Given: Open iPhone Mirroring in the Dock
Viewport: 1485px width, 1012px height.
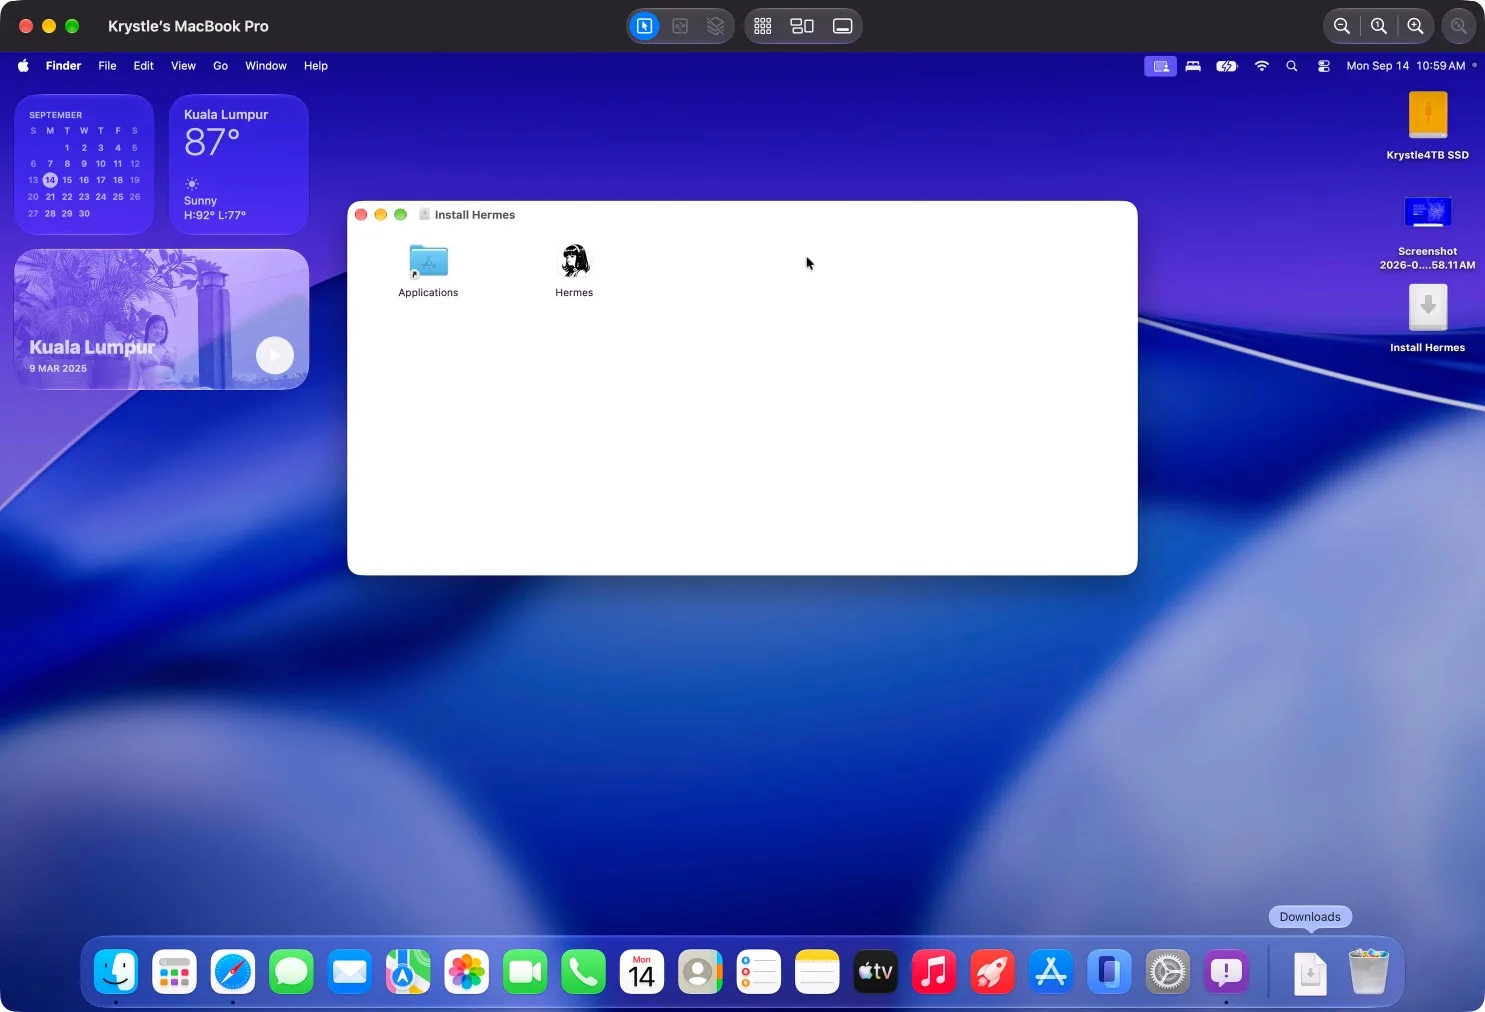Looking at the screenshot, I should [1109, 971].
